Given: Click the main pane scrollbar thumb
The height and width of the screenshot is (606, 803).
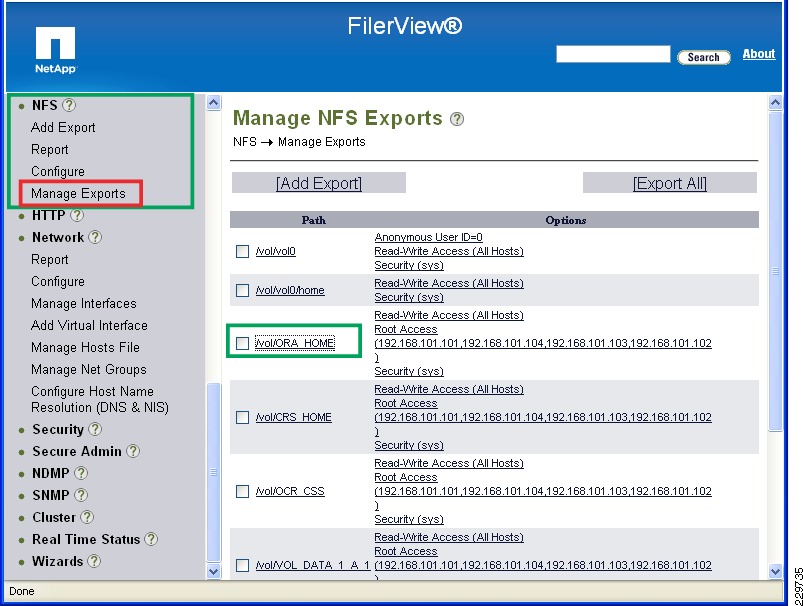Looking at the screenshot, I should coord(775,271).
